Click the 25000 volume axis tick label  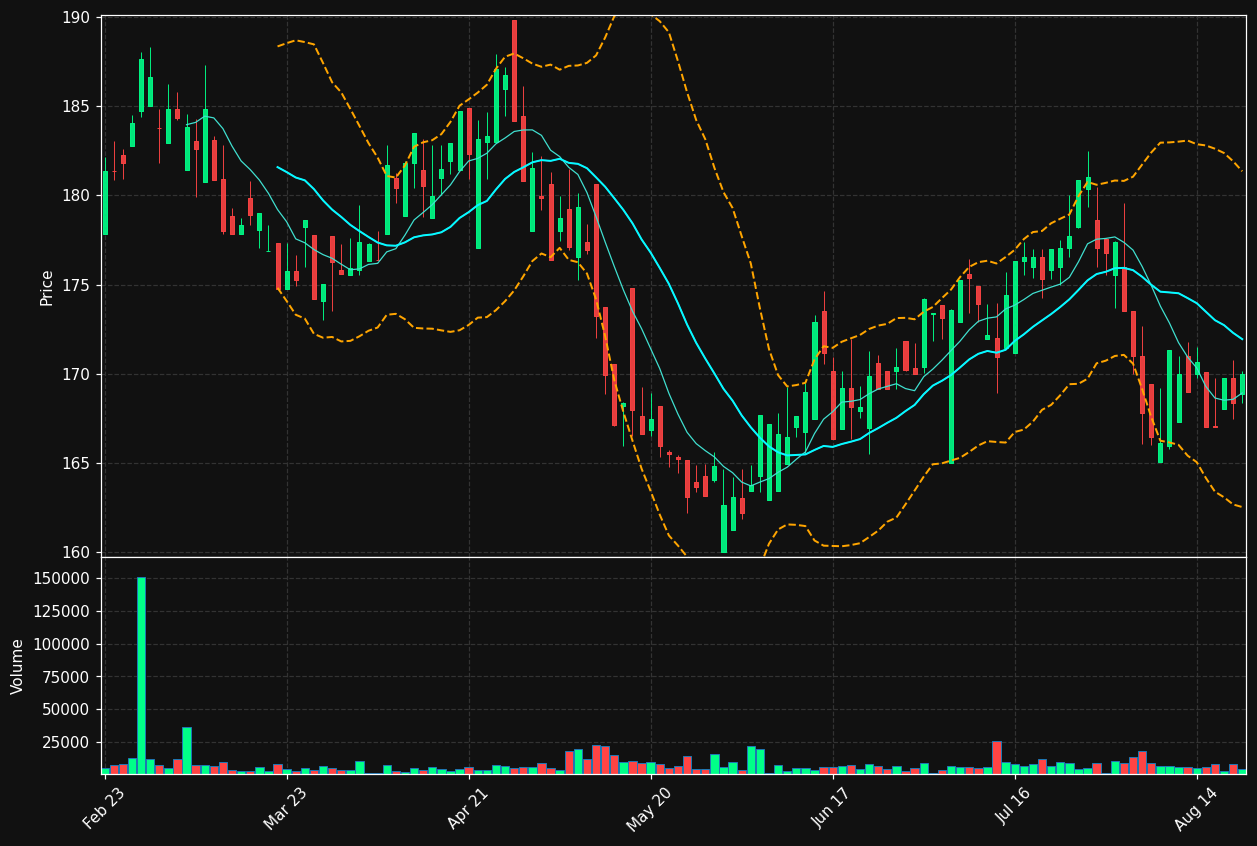coord(66,742)
